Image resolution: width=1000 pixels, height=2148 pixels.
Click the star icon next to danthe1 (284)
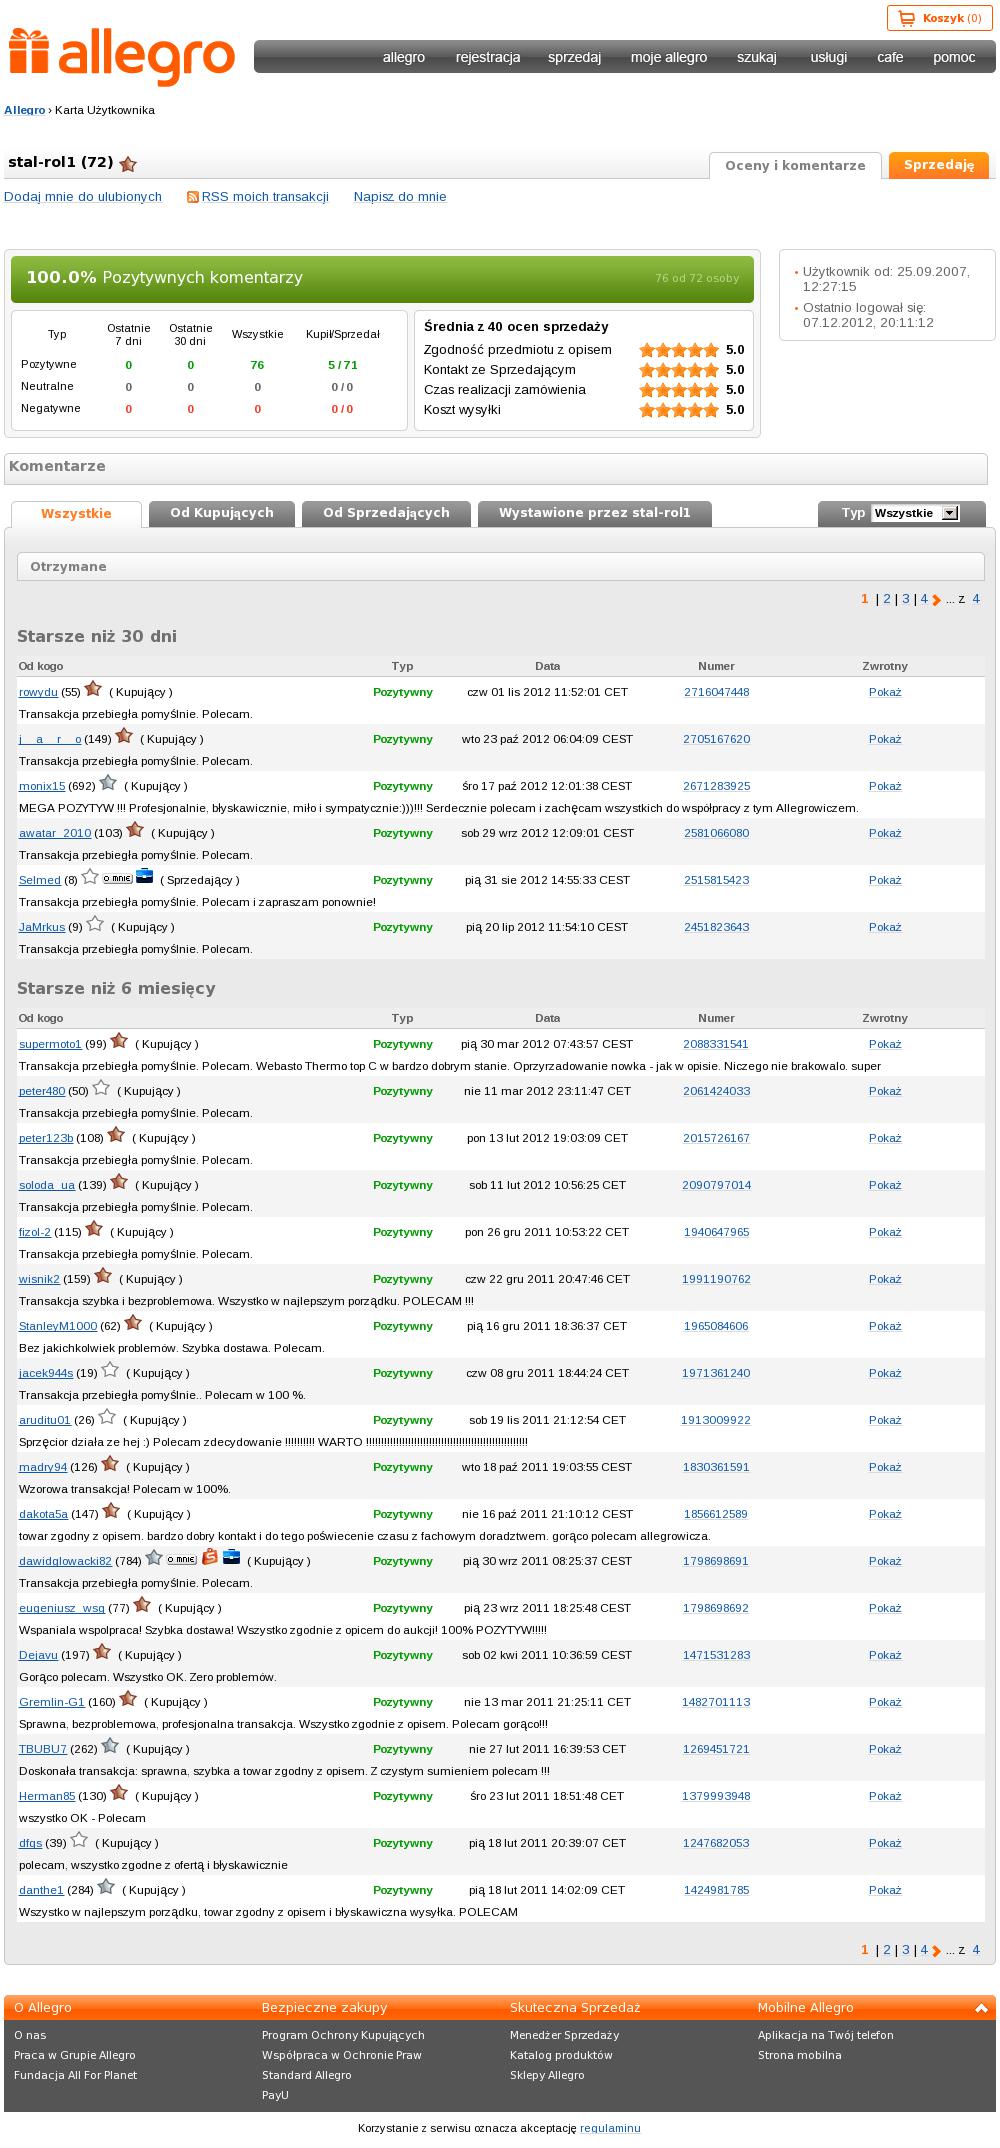point(106,1887)
